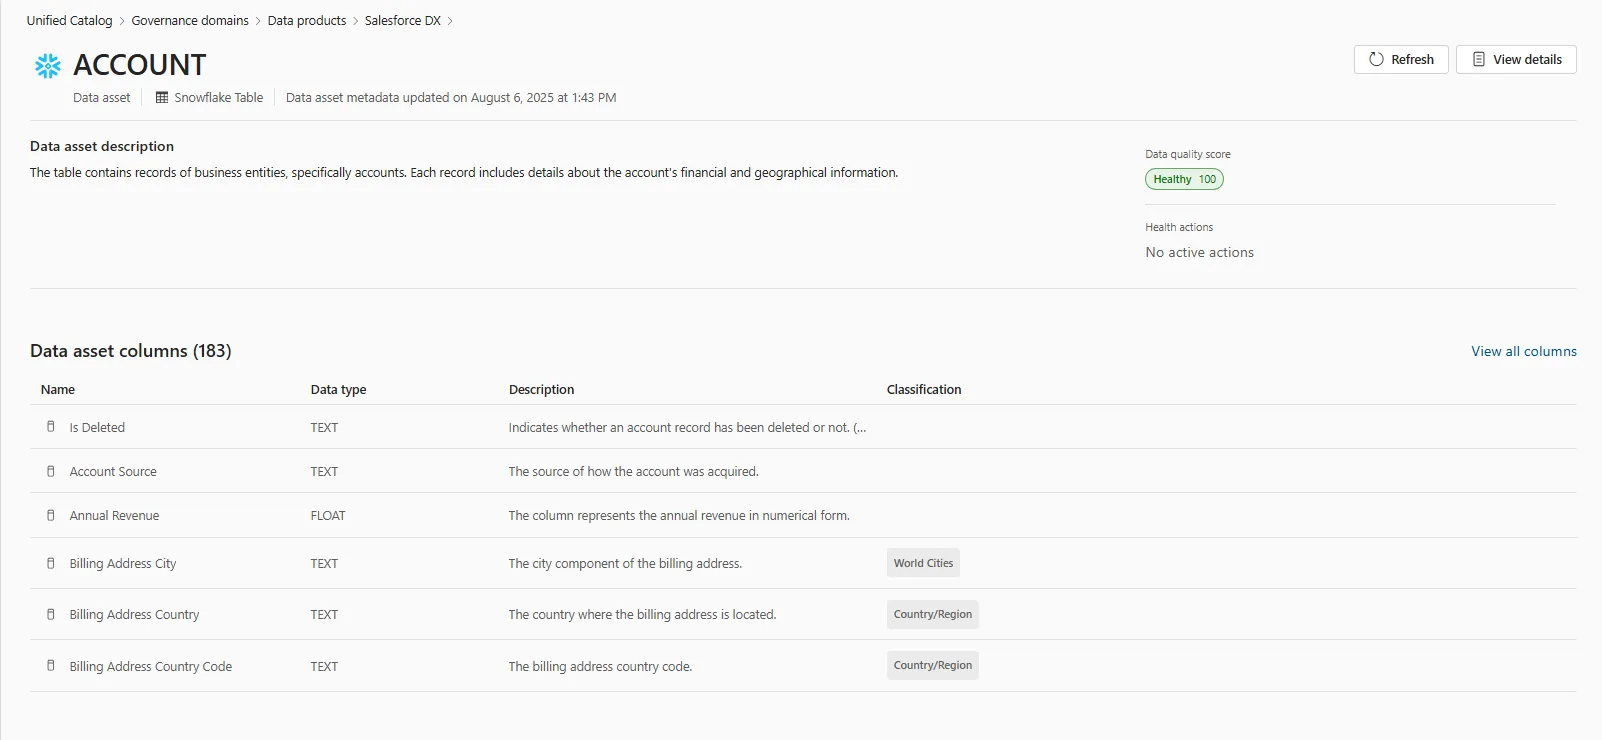1602x740 pixels.
Task: Click the column icon for Annual Revenue
Action: point(51,515)
